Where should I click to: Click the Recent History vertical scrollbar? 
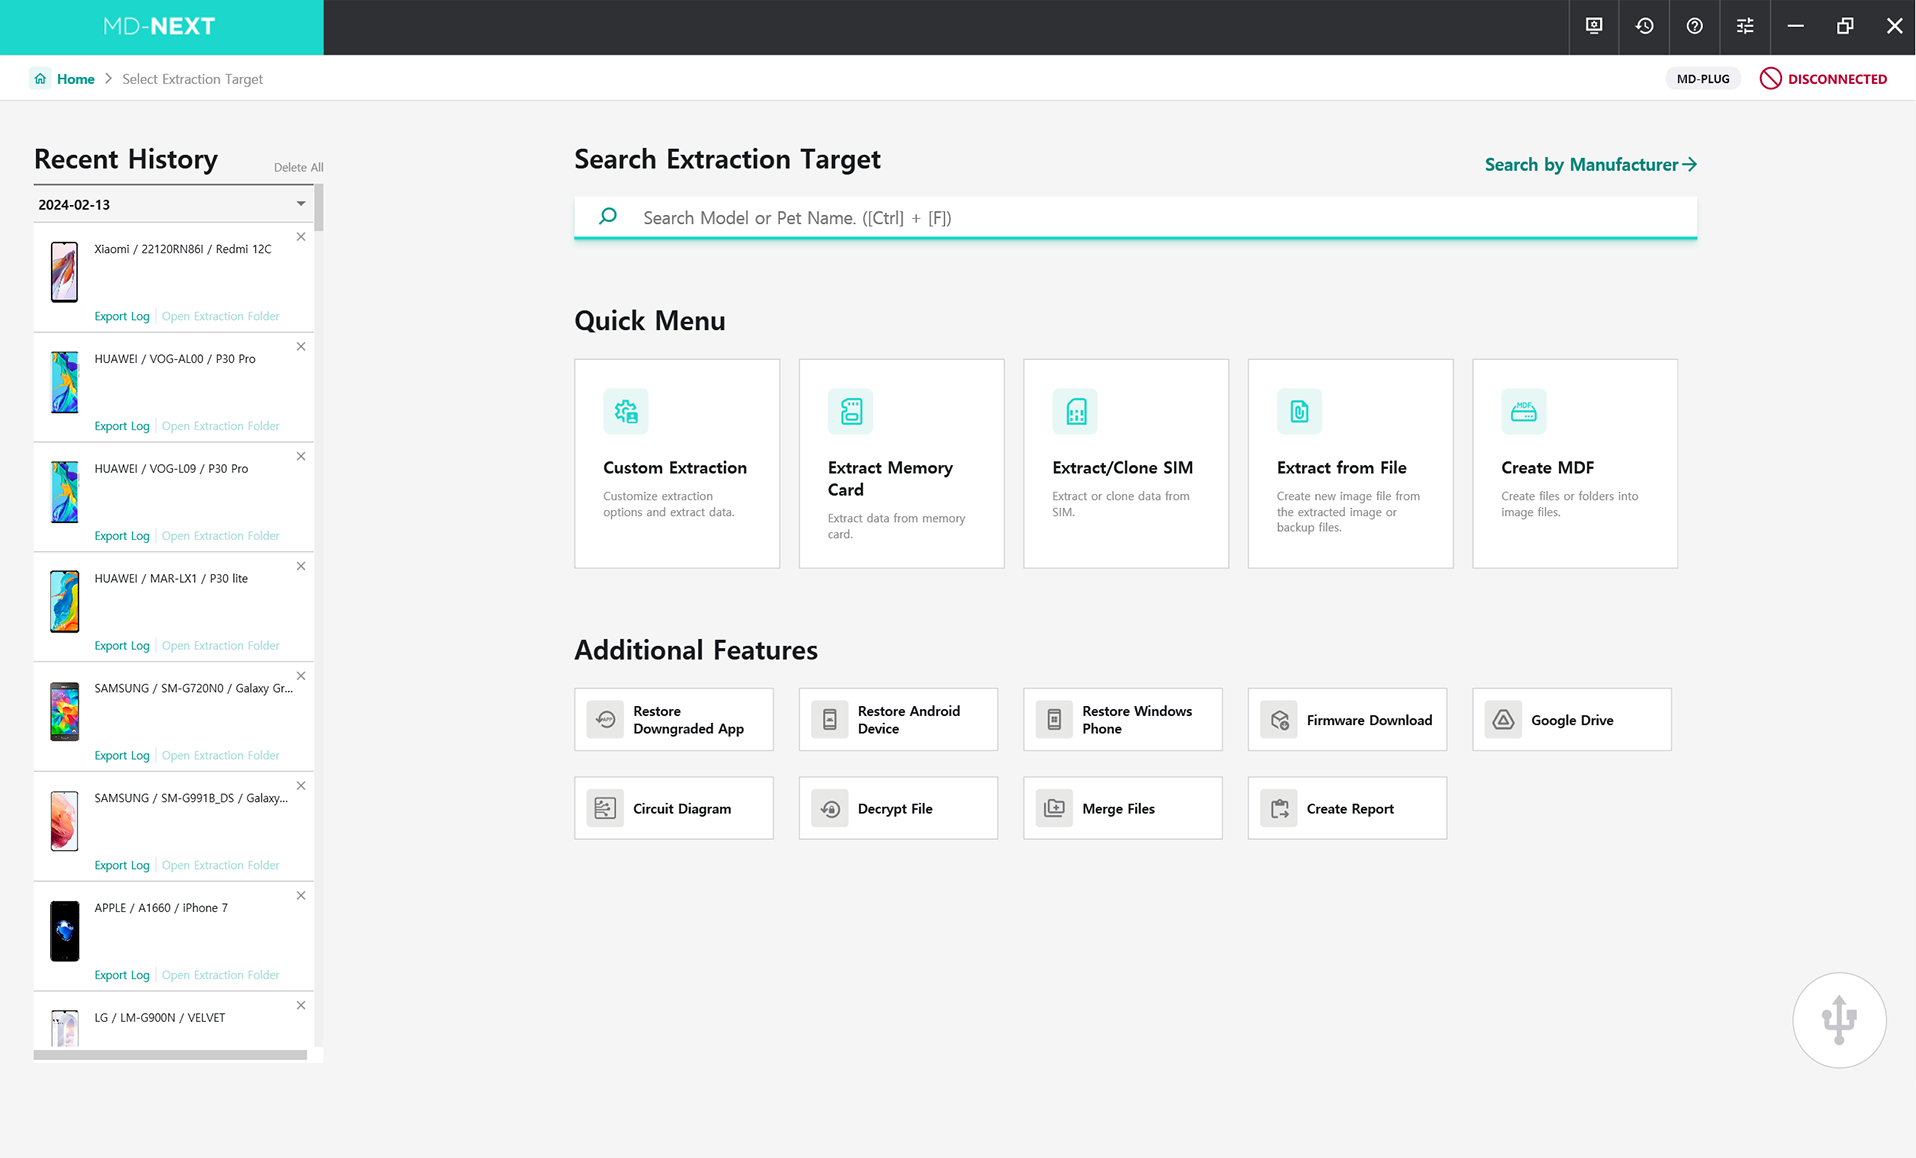(319, 206)
